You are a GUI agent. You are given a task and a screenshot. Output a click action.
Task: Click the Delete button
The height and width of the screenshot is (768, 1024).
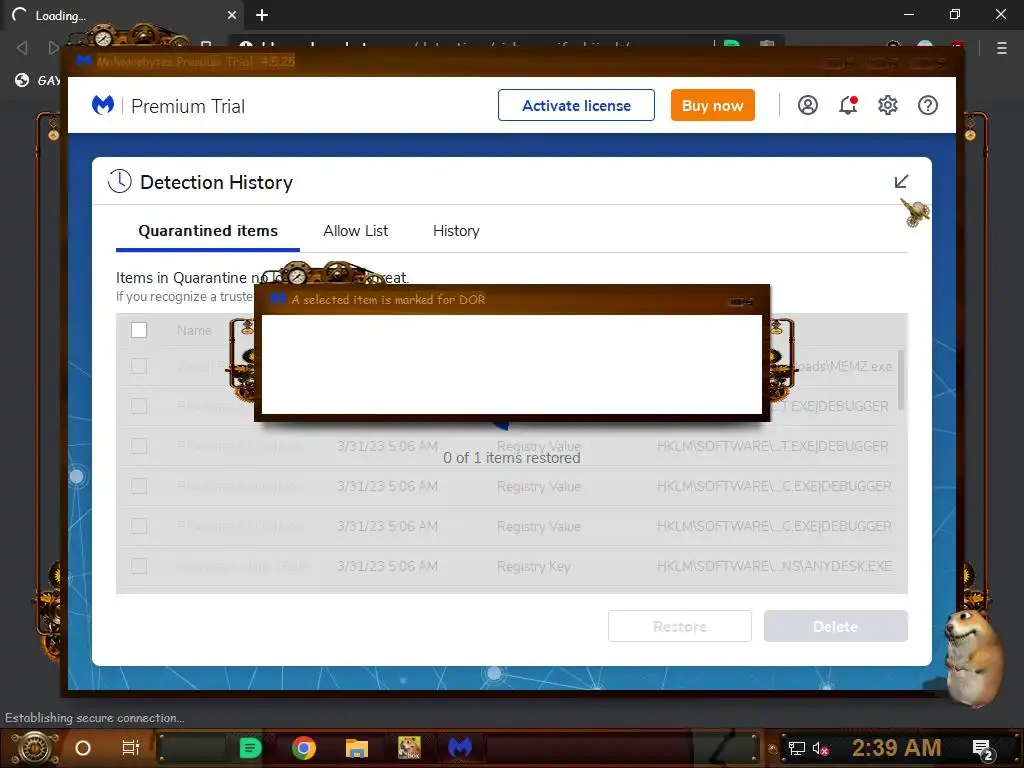click(836, 626)
